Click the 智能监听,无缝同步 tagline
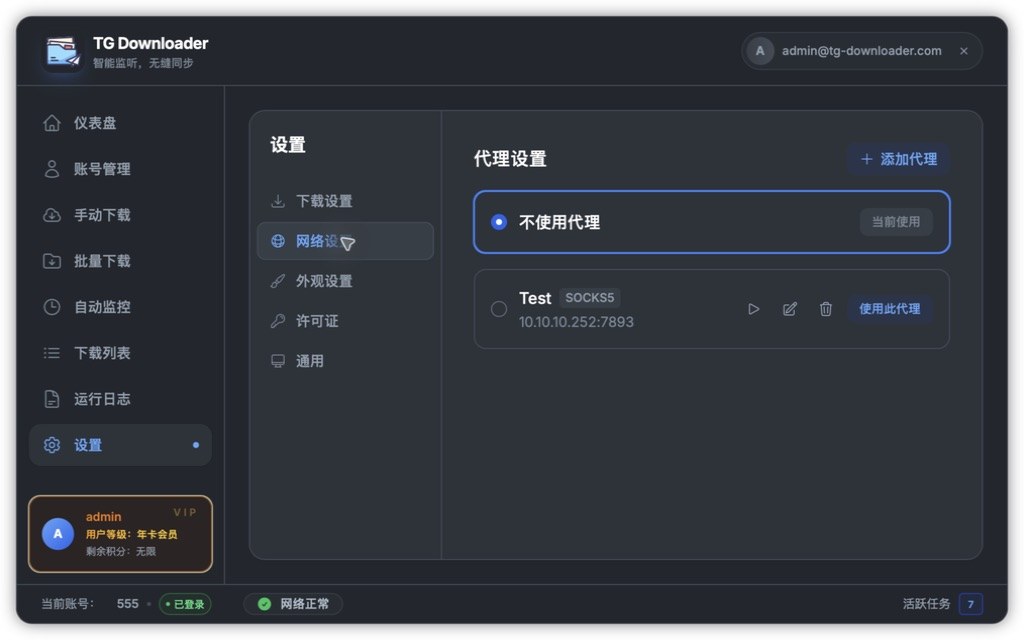This screenshot has height=640, width=1024. (143, 63)
